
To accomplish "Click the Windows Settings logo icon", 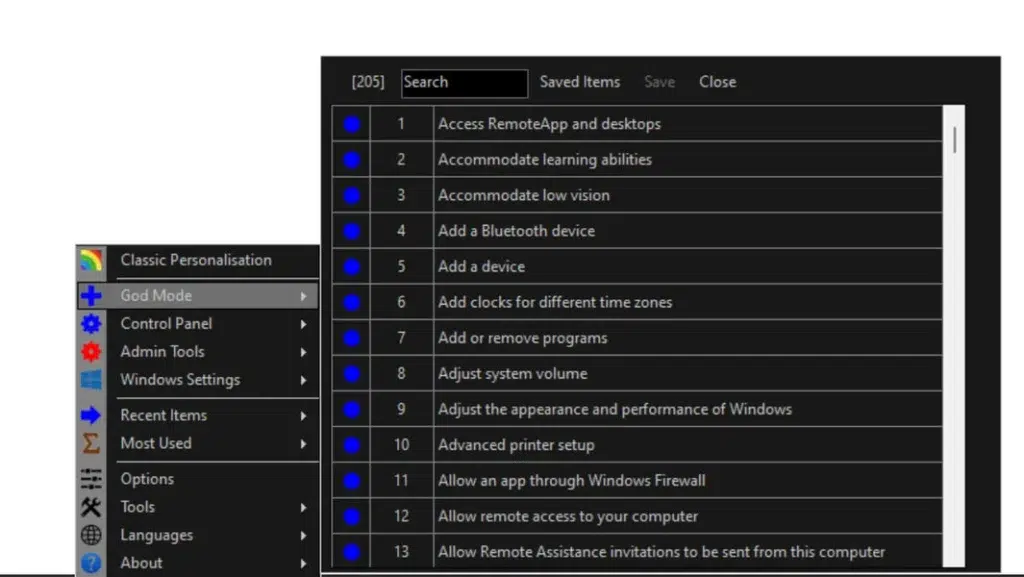I will pyautogui.click(x=91, y=380).
